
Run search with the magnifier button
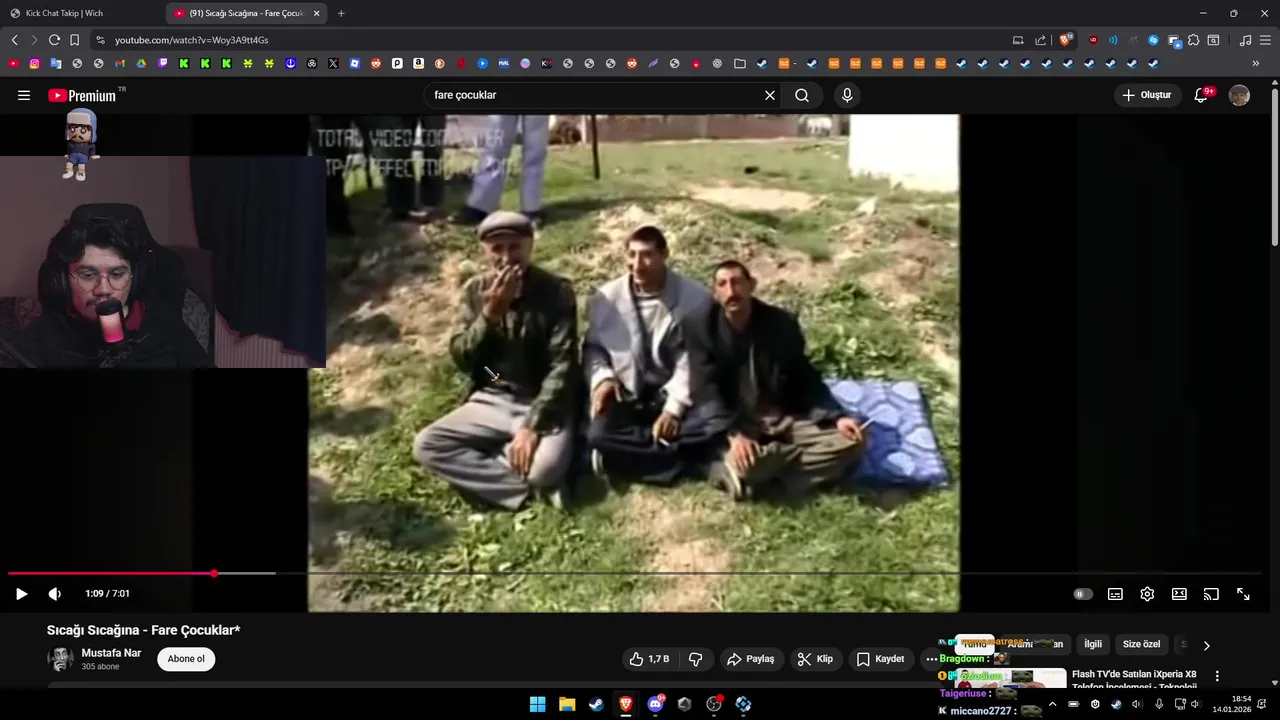coord(802,95)
